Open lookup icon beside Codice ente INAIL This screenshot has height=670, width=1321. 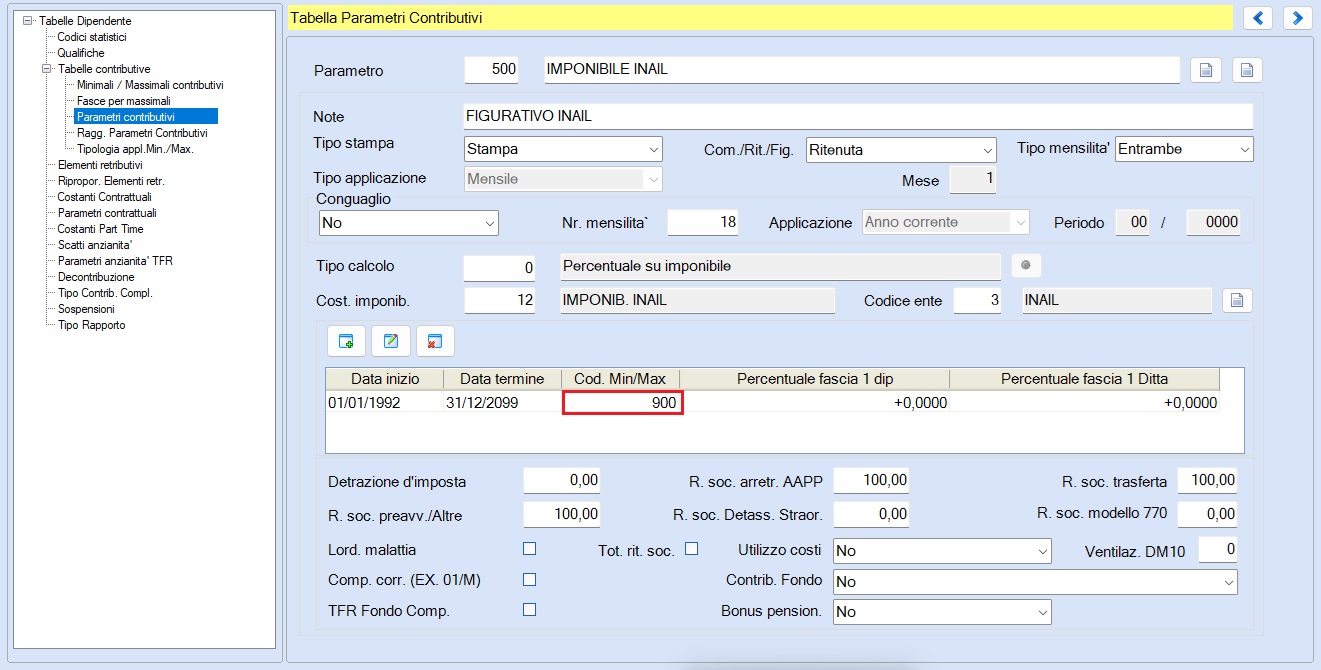click(x=1237, y=300)
